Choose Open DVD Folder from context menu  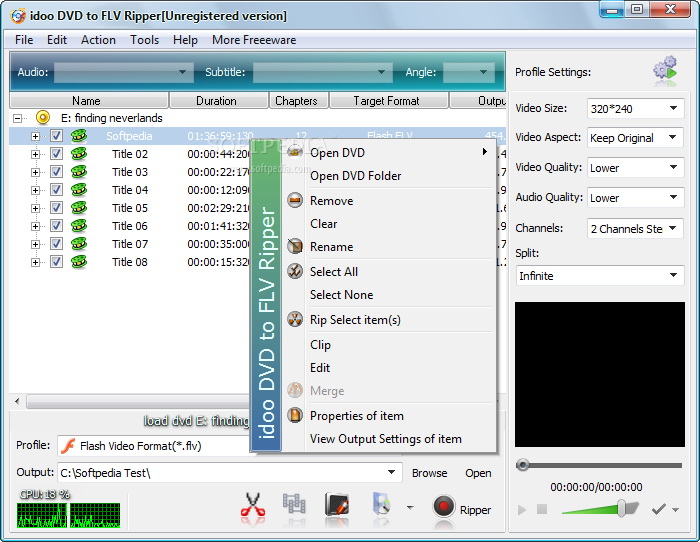click(355, 176)
